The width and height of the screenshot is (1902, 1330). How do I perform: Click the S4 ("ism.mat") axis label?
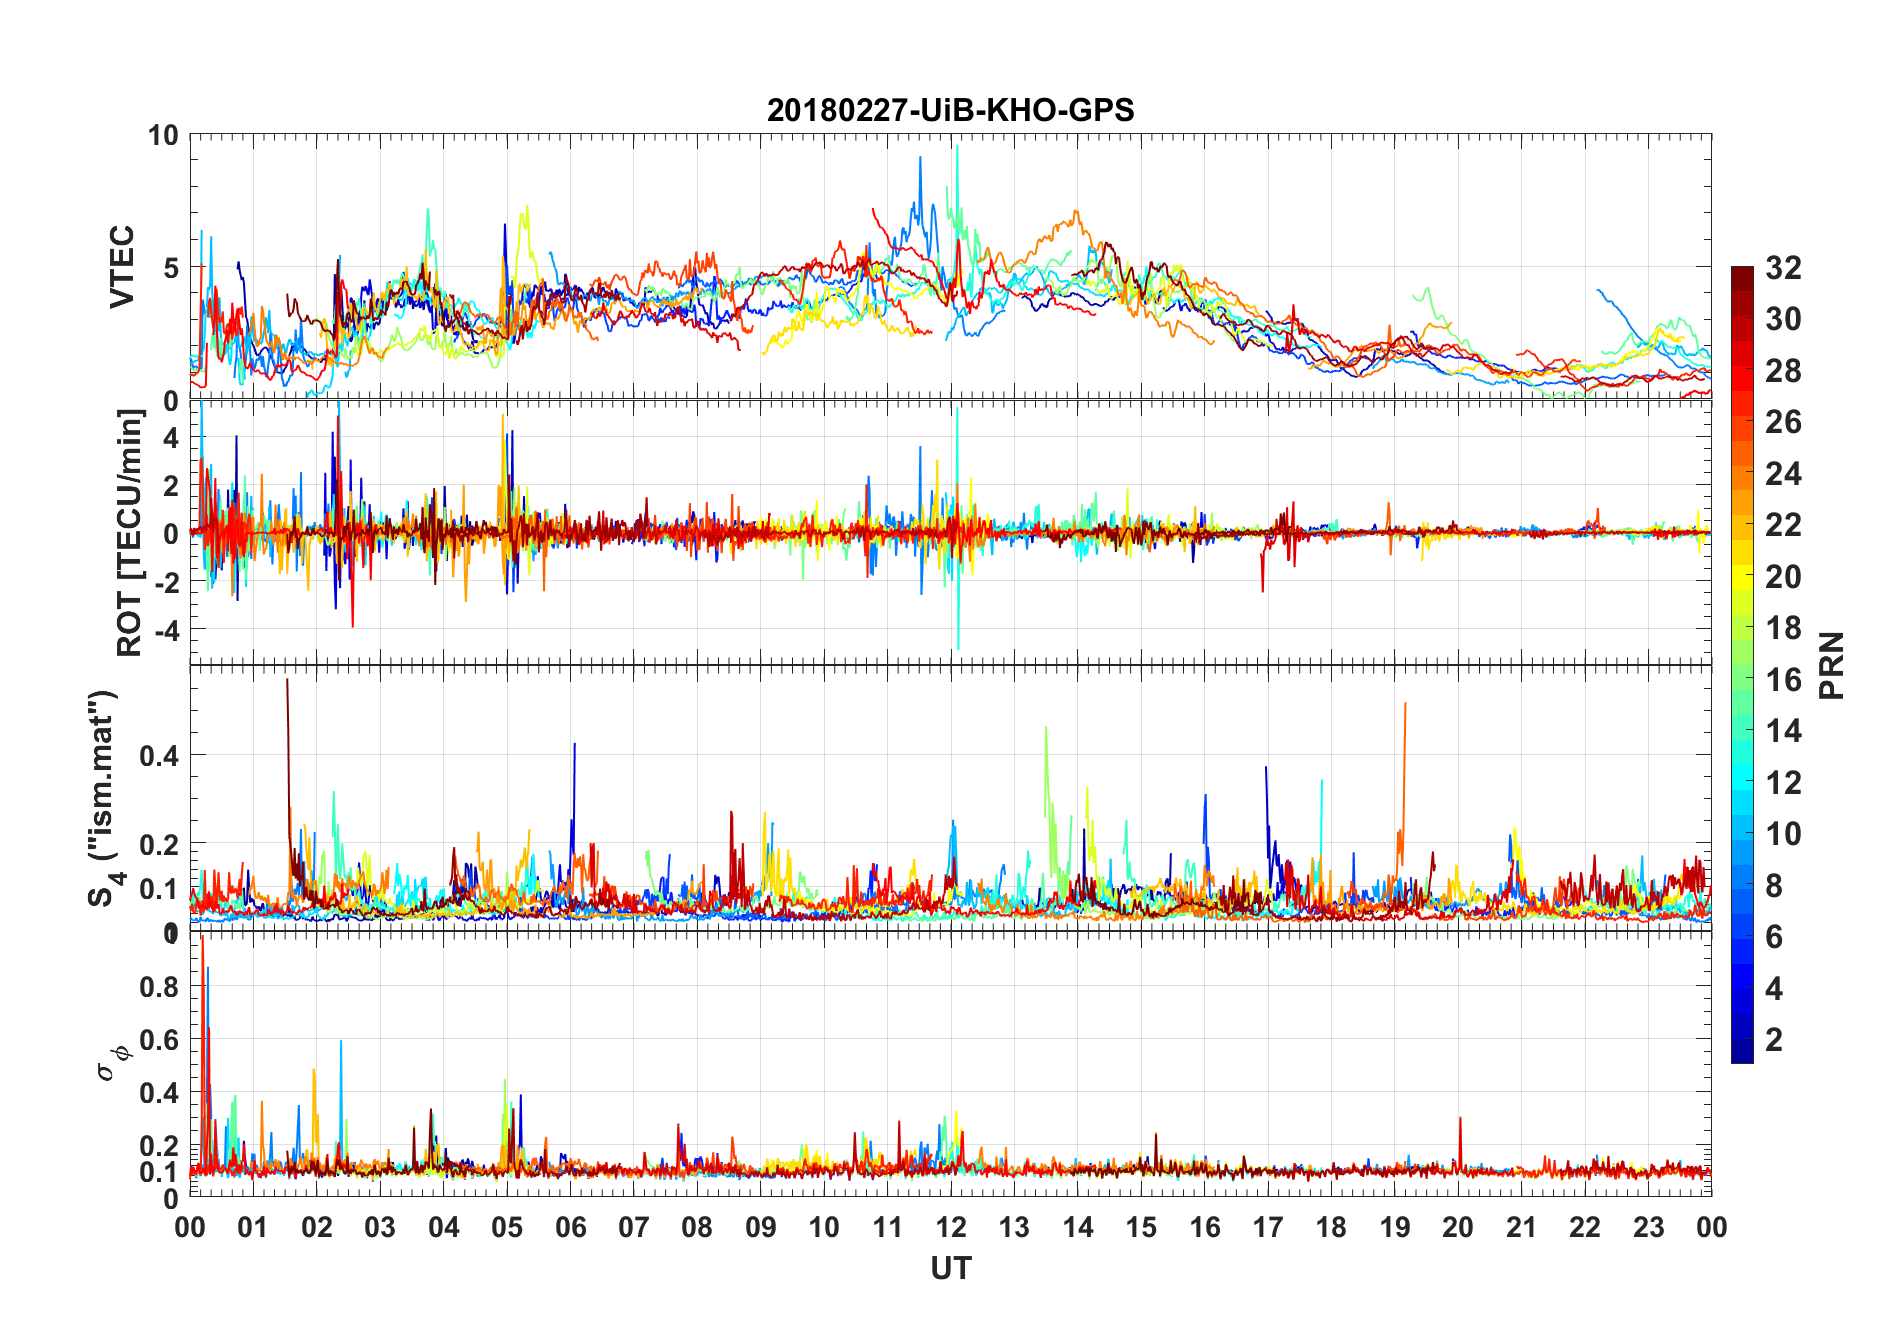click(x=103, y=799)
